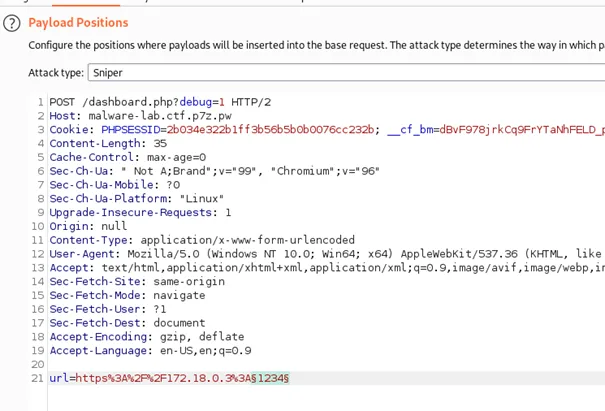Click the User-Agent header line

click(x=327, y=254)
